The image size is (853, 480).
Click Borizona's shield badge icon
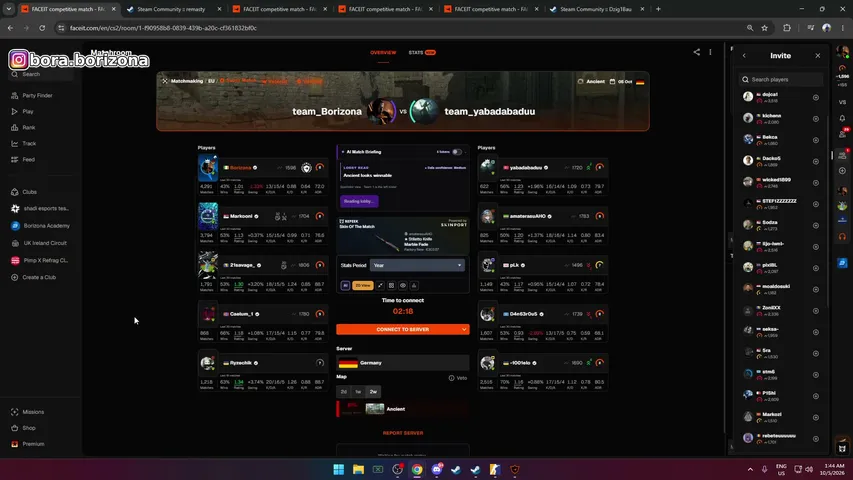[x=306, y=168]
